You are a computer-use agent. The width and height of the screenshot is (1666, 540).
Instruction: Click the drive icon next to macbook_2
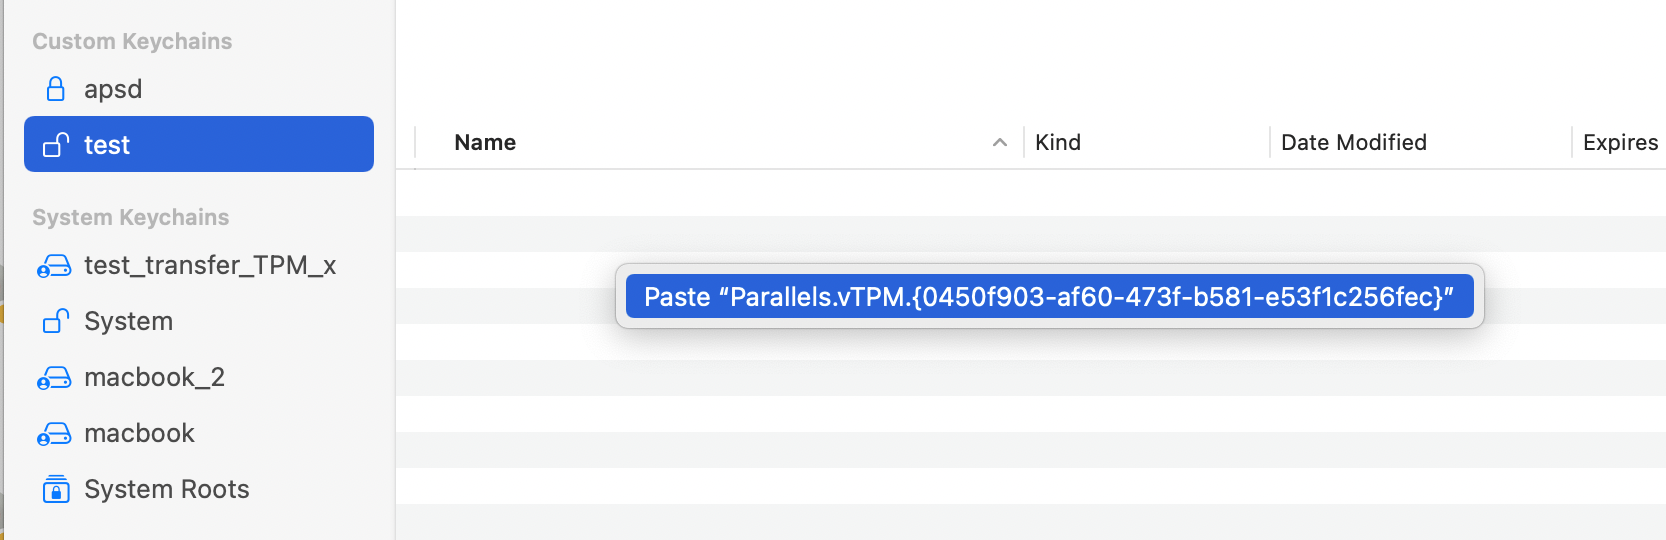tap(54, 378)
